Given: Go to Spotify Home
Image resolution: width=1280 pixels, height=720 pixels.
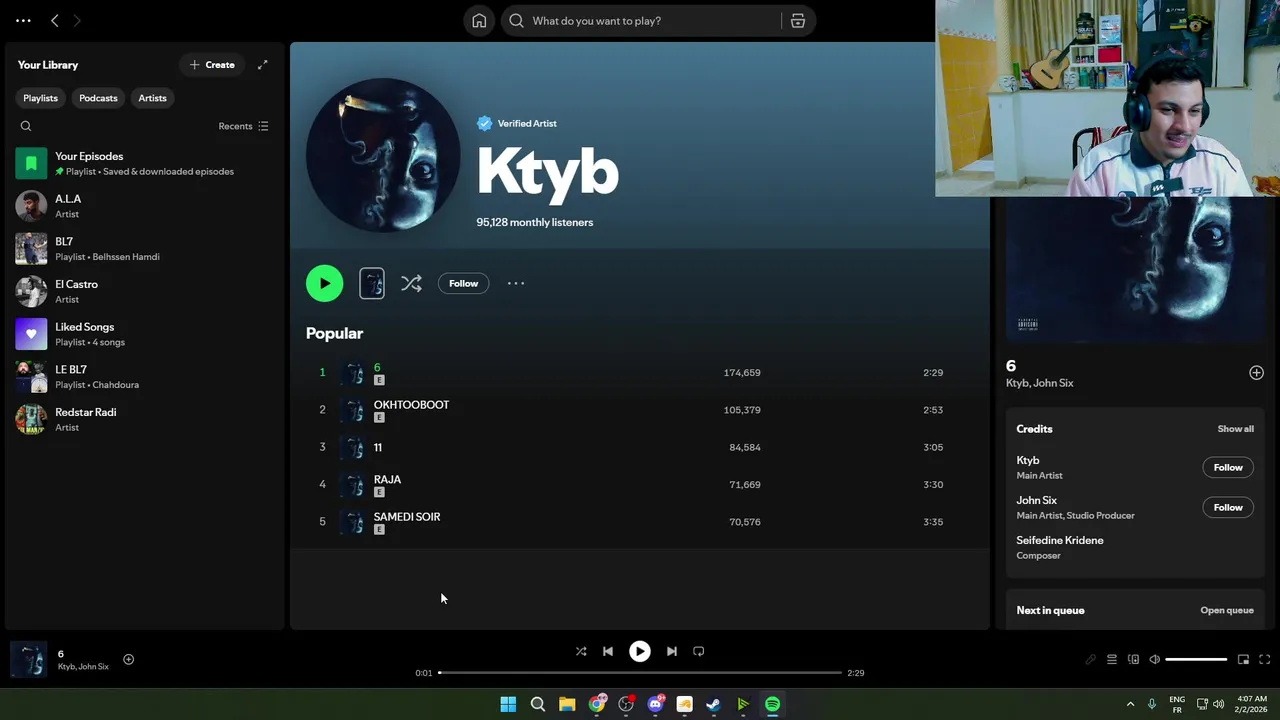Looking at the screenshot, I should (479, 21).
